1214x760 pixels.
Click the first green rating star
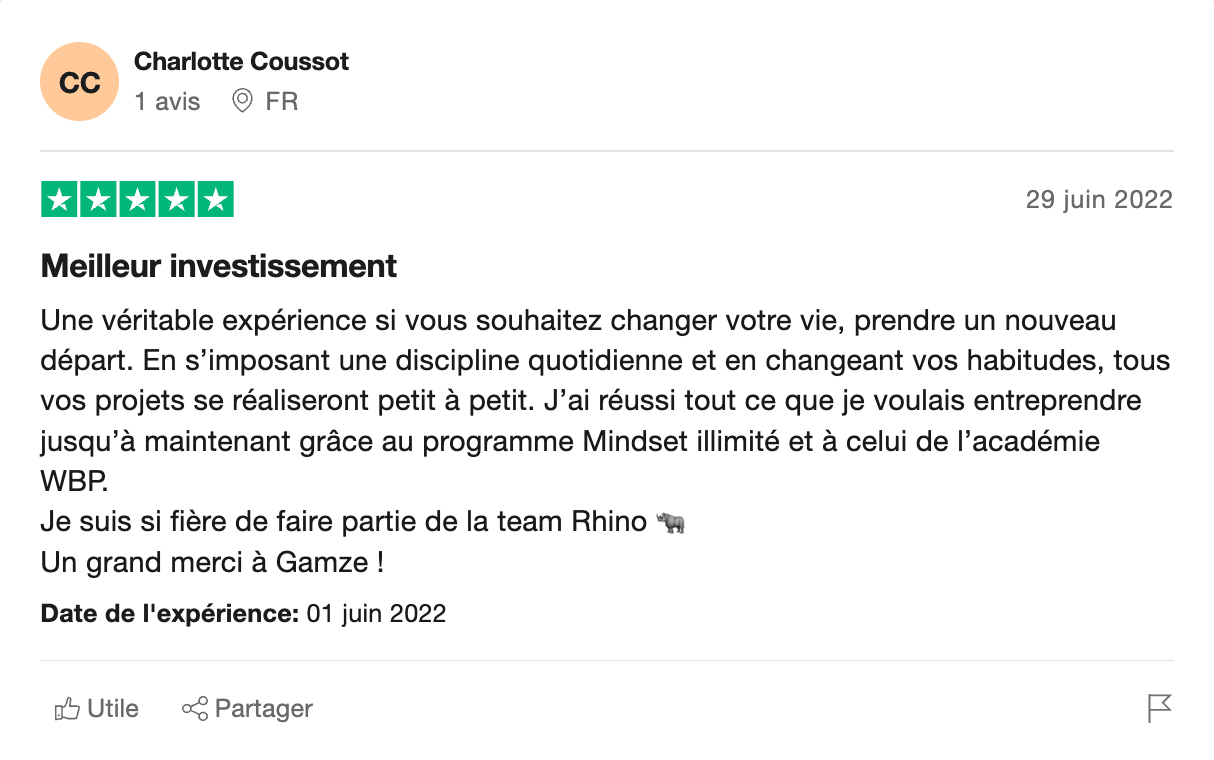(60, 200)
